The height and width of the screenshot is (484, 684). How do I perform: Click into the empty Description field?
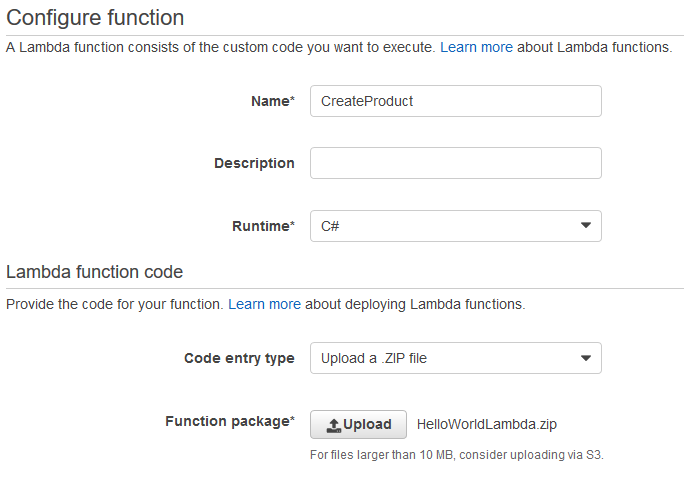click(456, 163)
